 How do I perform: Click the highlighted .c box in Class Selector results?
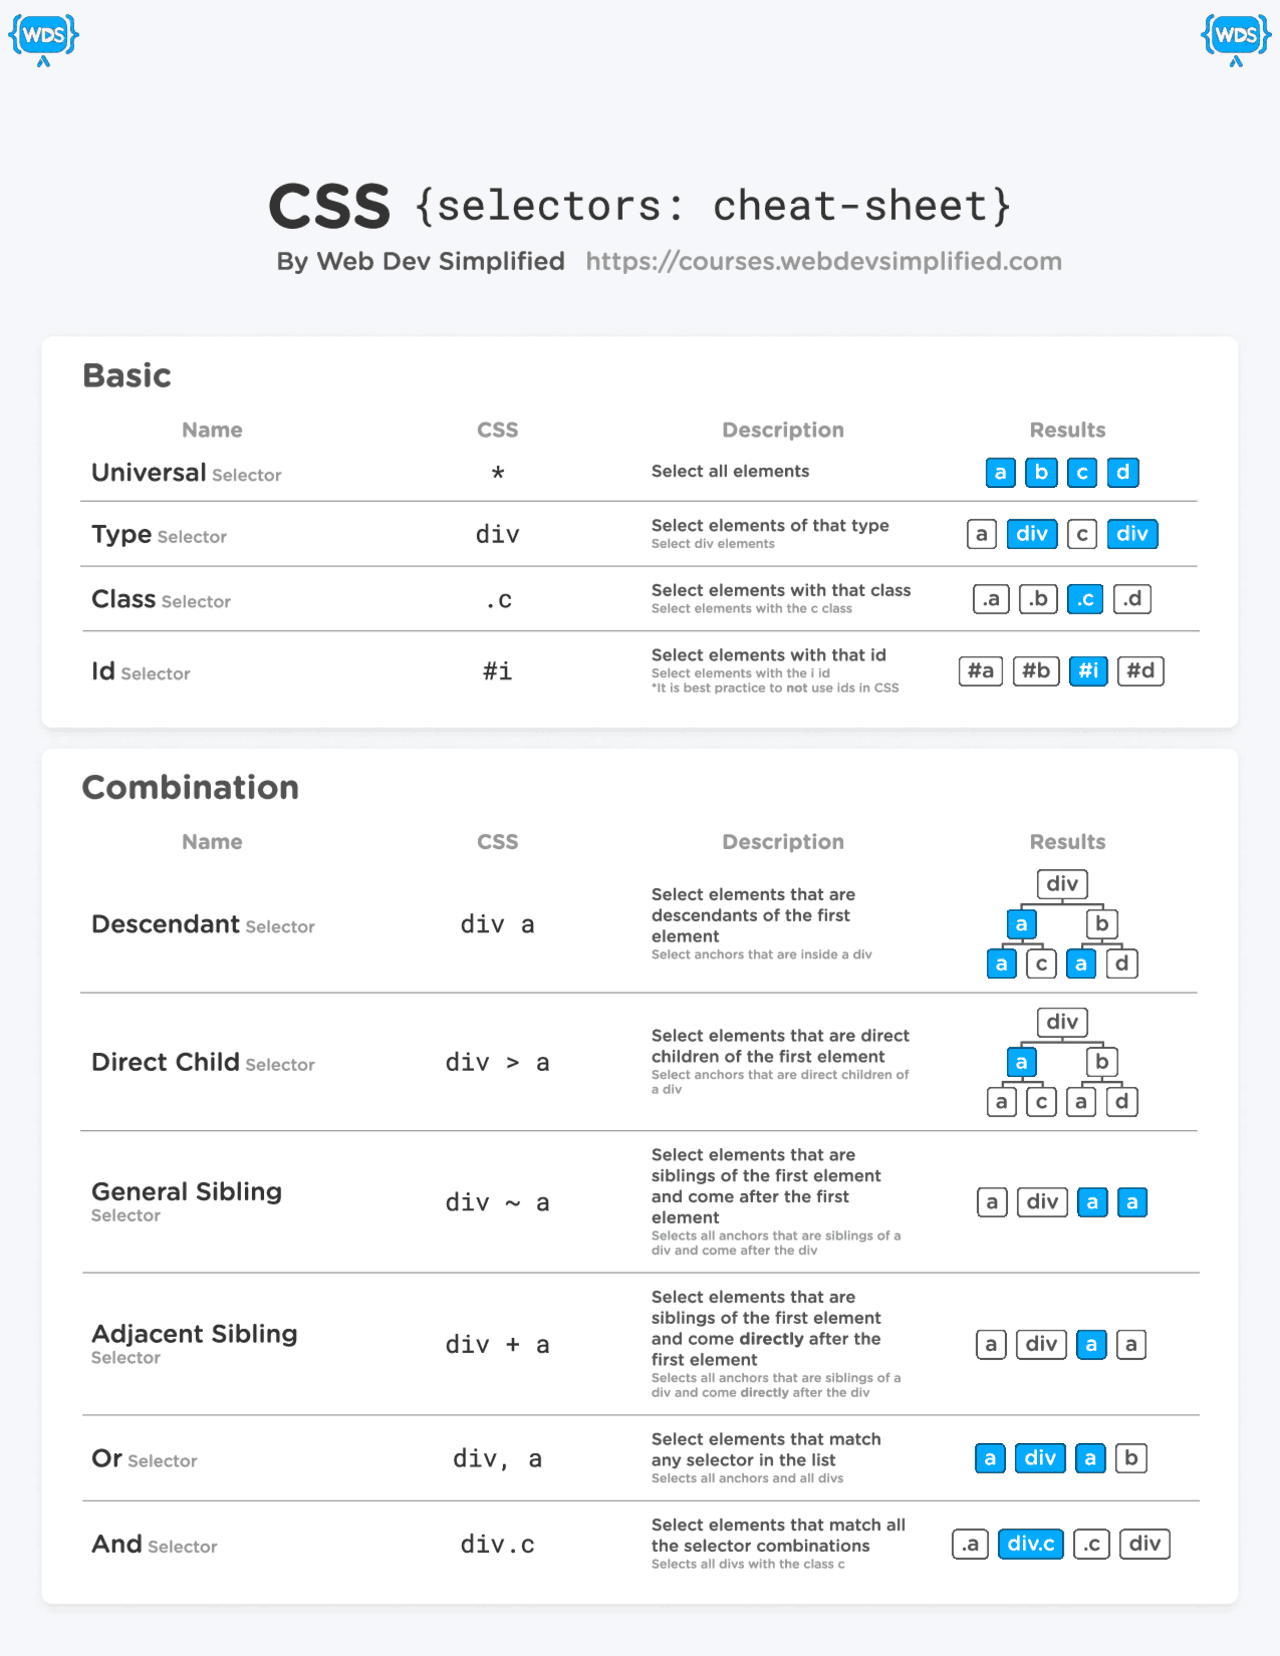coord(1085,599)
